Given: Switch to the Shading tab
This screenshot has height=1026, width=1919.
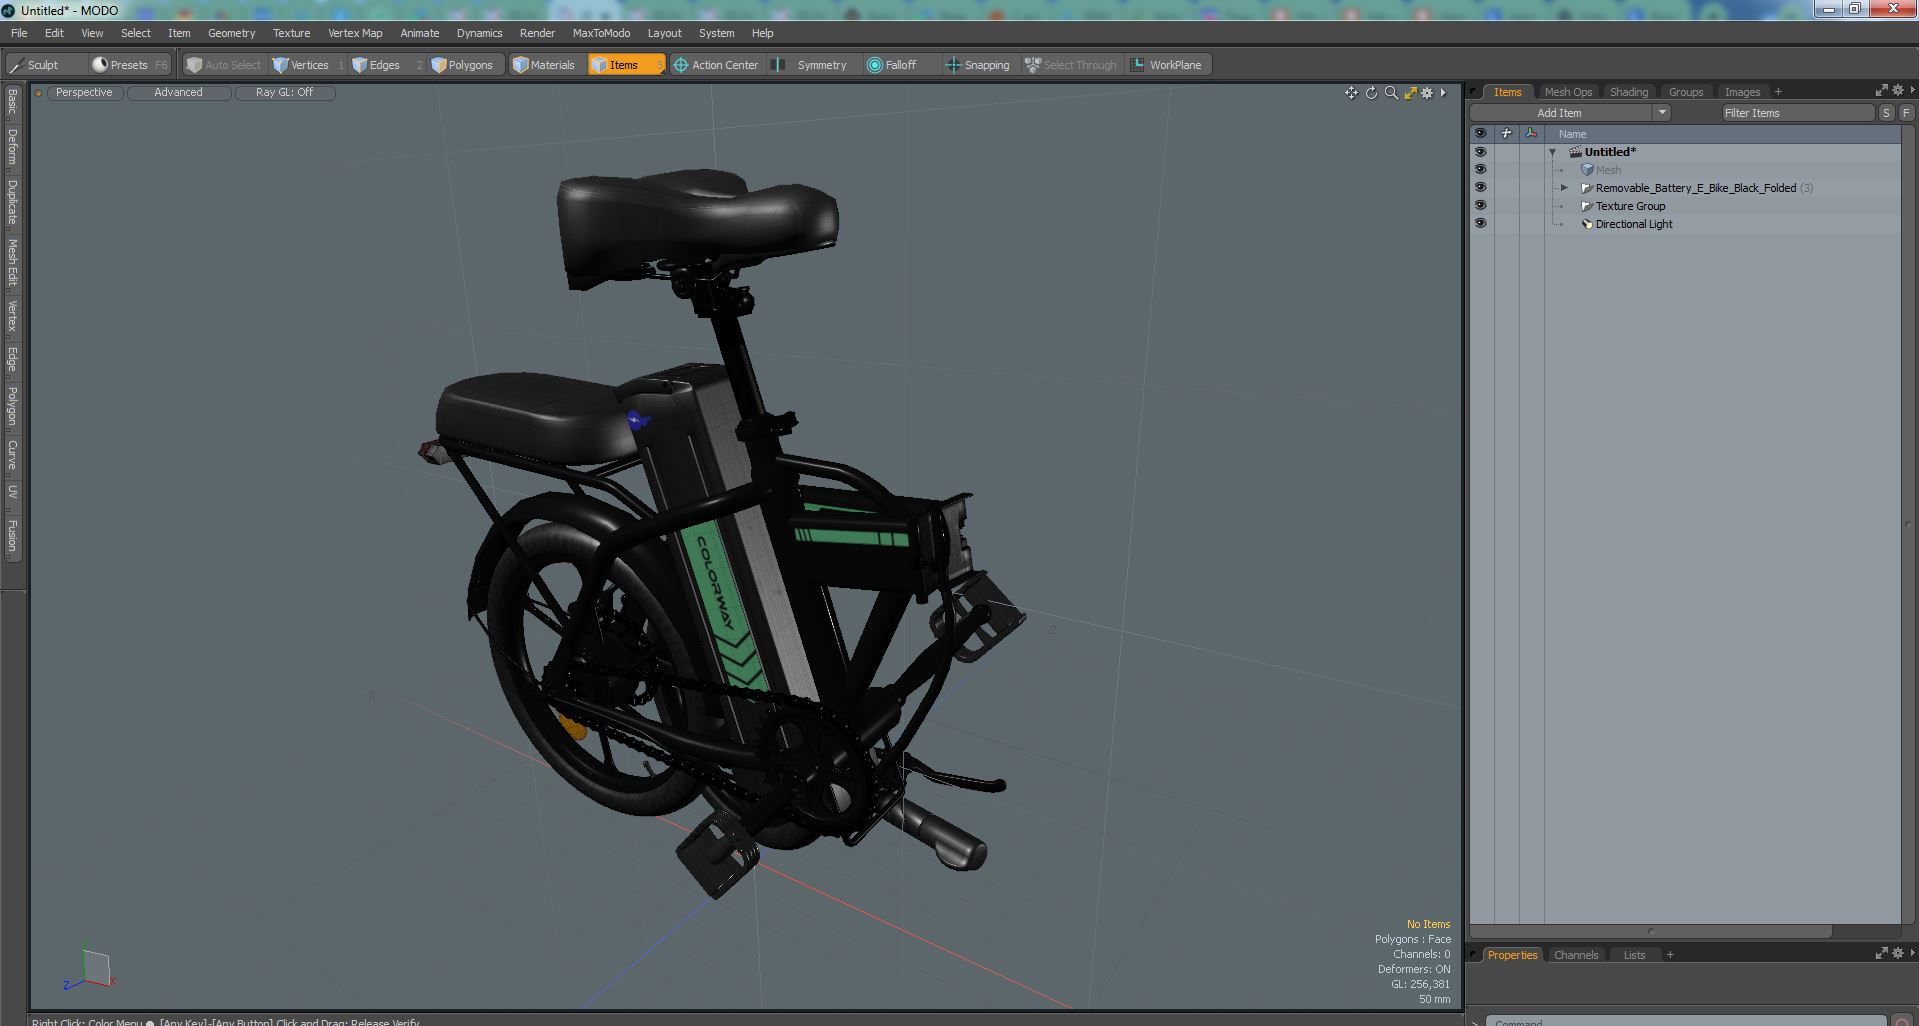Looking at the screenshot, I should 1628,92.
